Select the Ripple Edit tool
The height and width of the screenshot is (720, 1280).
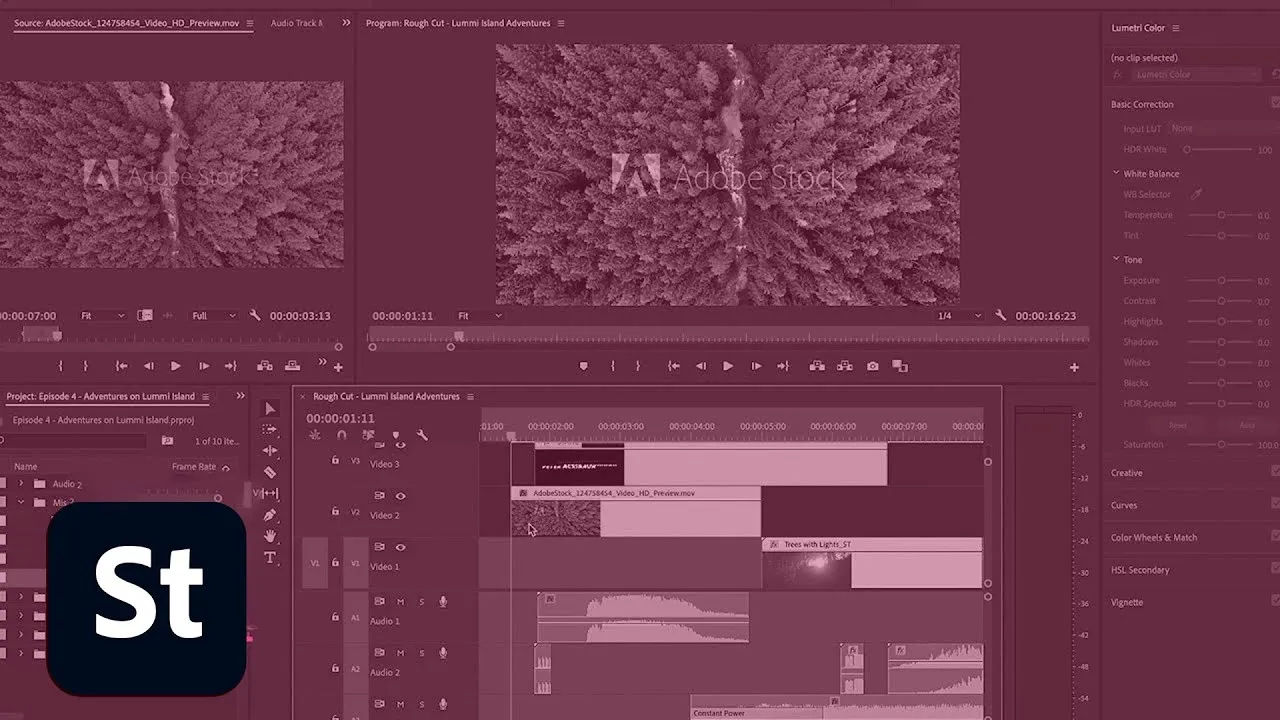pyautogui.click(x=270, y=451)
